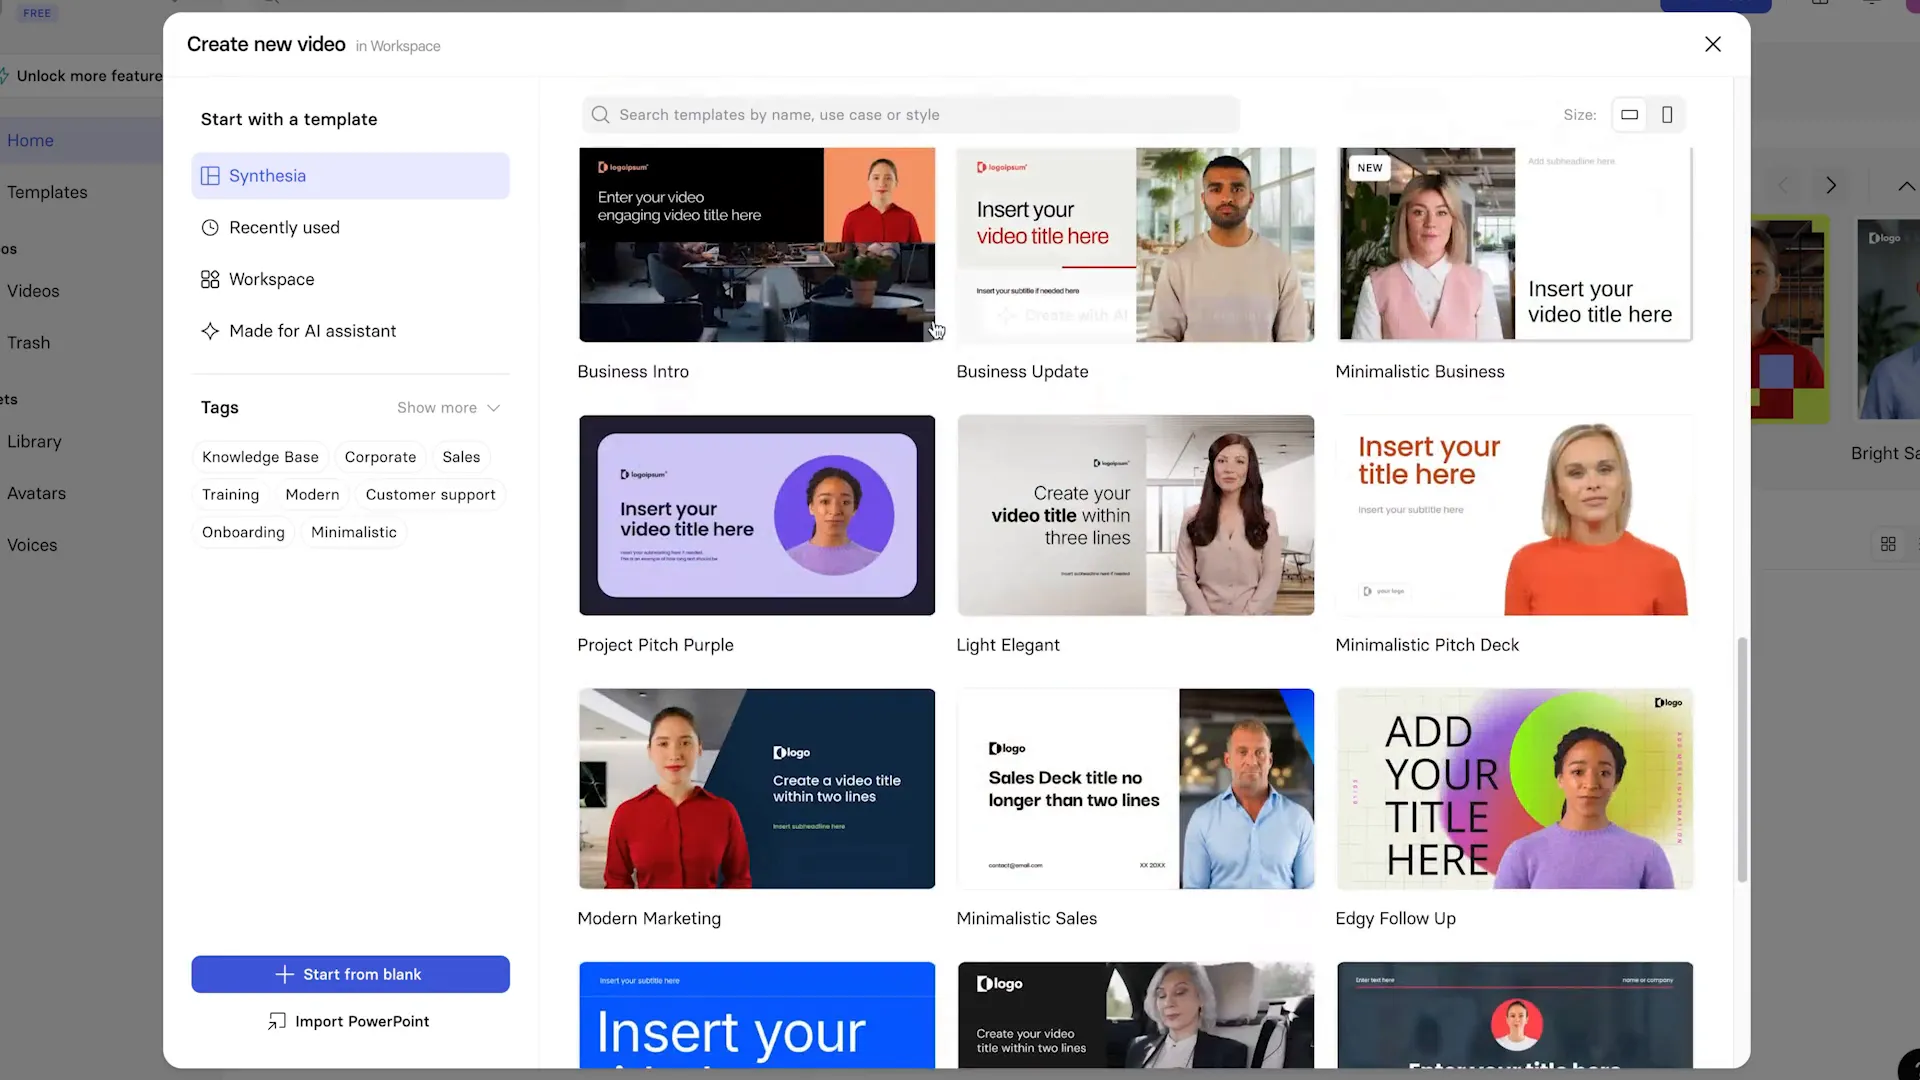1920x1080 pixels.
Task: Select Edgy Follow Up template thumbnail
Action: [x=1515, y=789]
